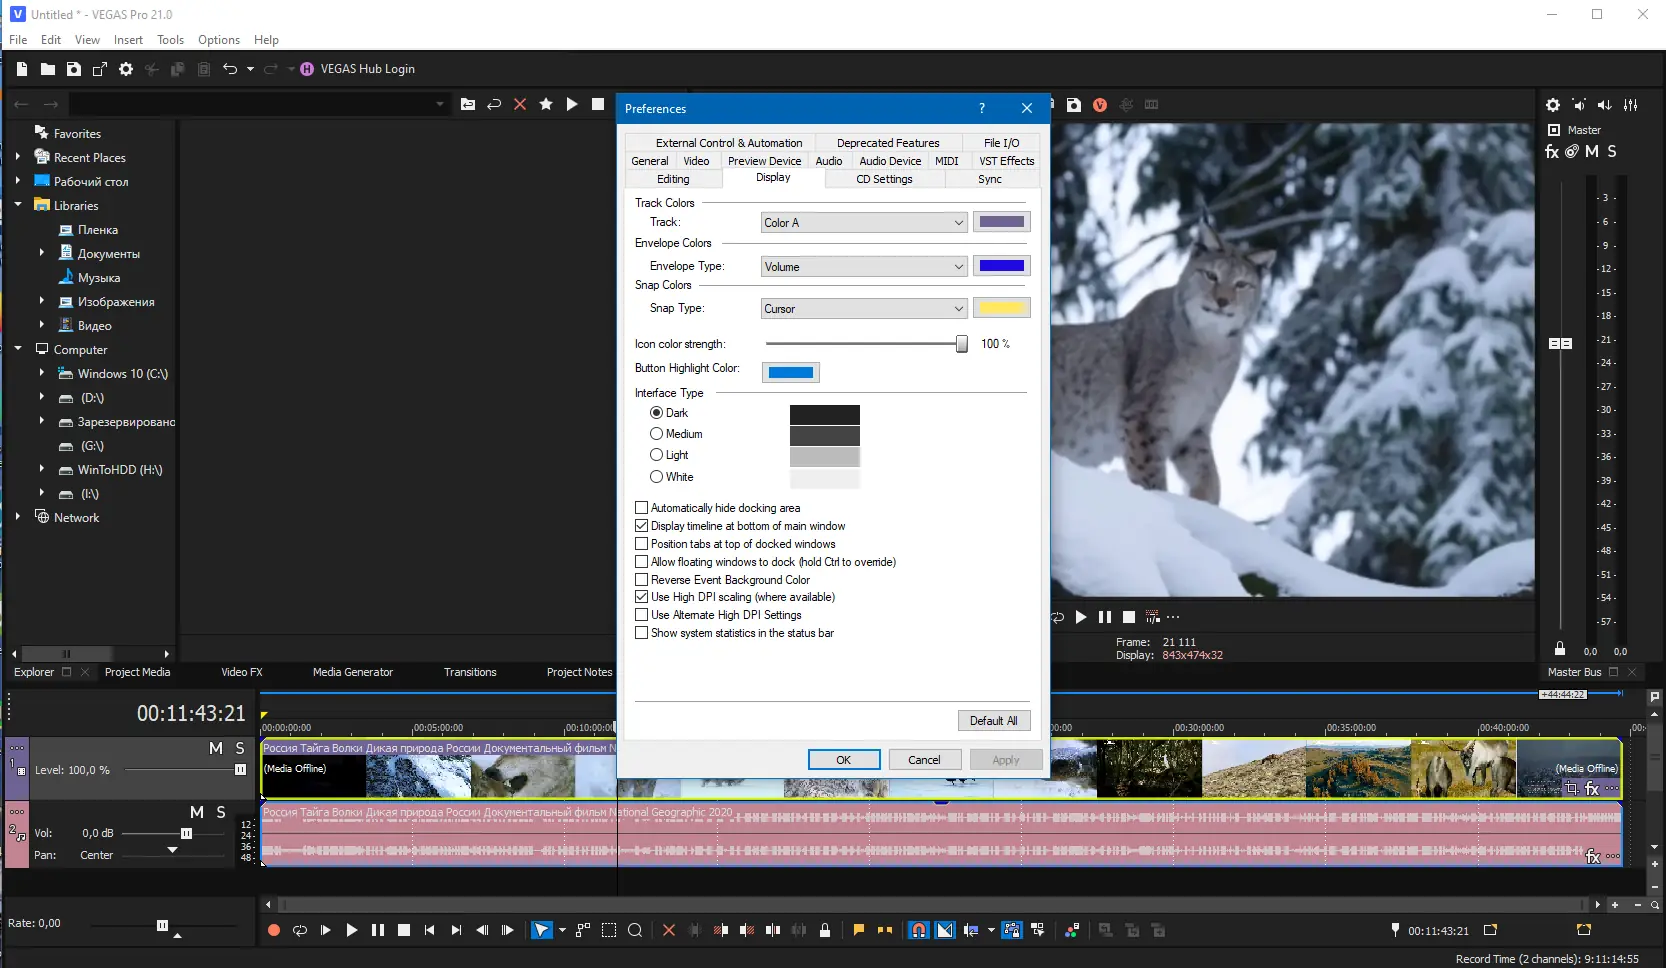Stop playback in the timeline transport bar
Image resolution: width=1666 pixels, height=968 pixels.
(x=404, y=930)
